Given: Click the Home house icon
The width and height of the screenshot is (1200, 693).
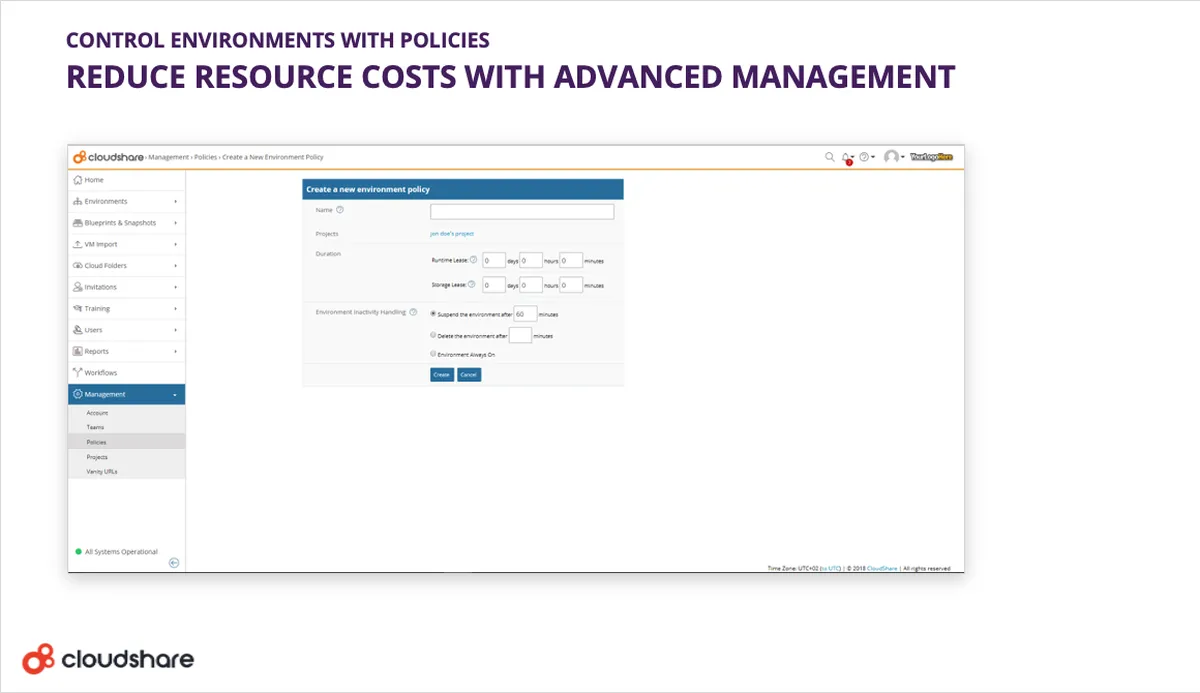Looking at the screenshot, I should click(x=77, y=180).
